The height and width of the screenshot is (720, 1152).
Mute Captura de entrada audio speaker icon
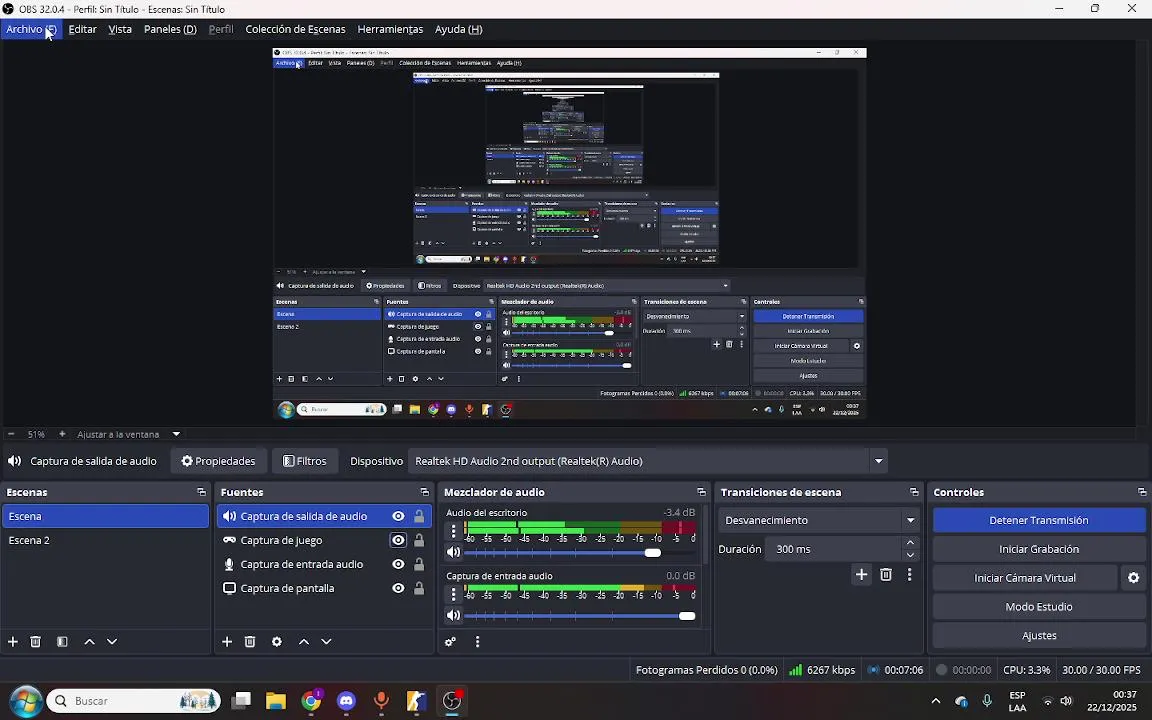pyautogui.click(x=453, y=616)
